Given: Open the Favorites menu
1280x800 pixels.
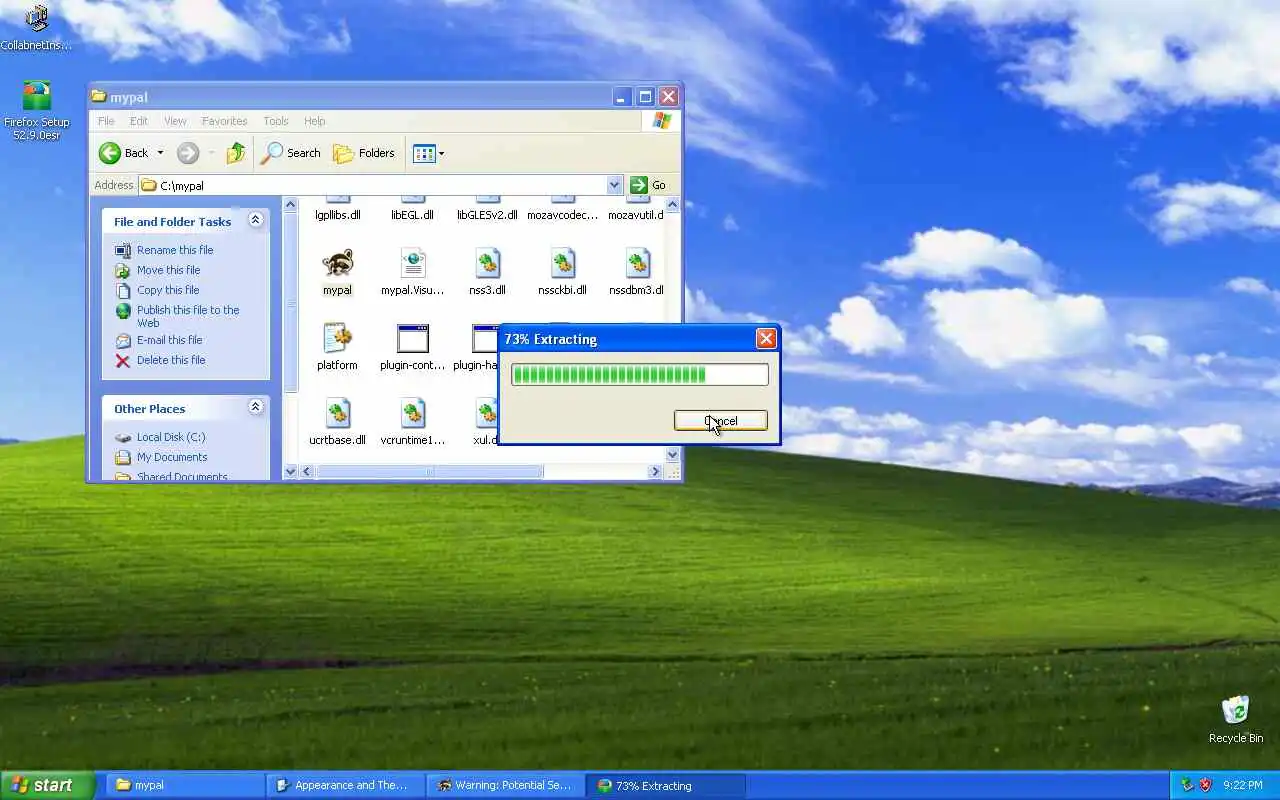Looking at the screenshot, I should pos(224,121).
